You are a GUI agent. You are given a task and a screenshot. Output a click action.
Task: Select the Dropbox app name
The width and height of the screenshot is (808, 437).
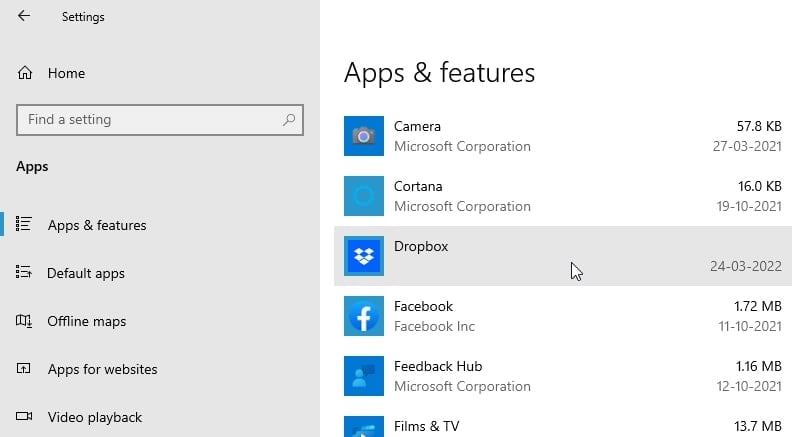pos(421,246)
